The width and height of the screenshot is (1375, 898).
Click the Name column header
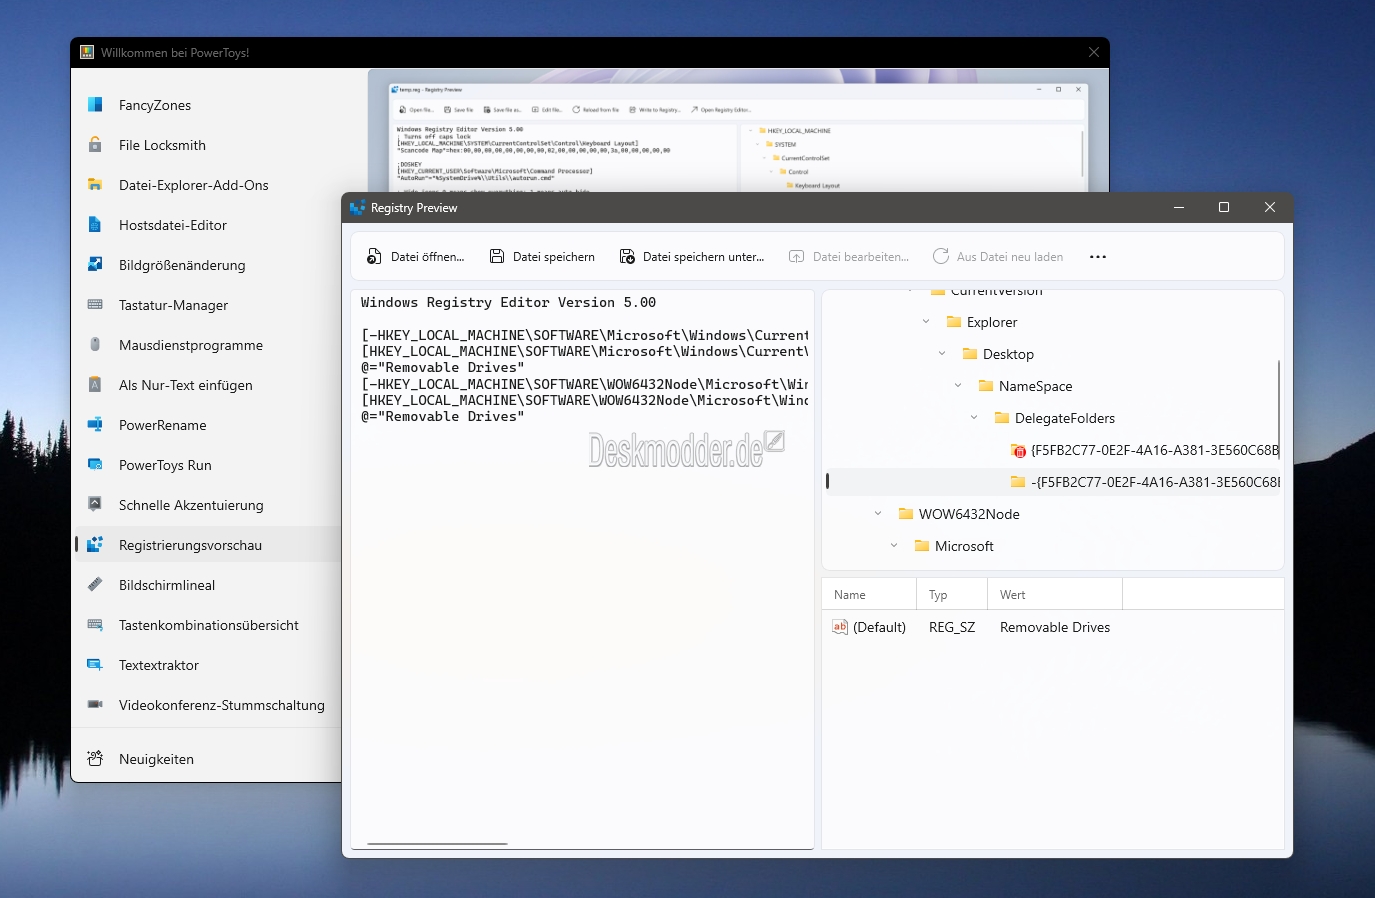pos(869,594)
